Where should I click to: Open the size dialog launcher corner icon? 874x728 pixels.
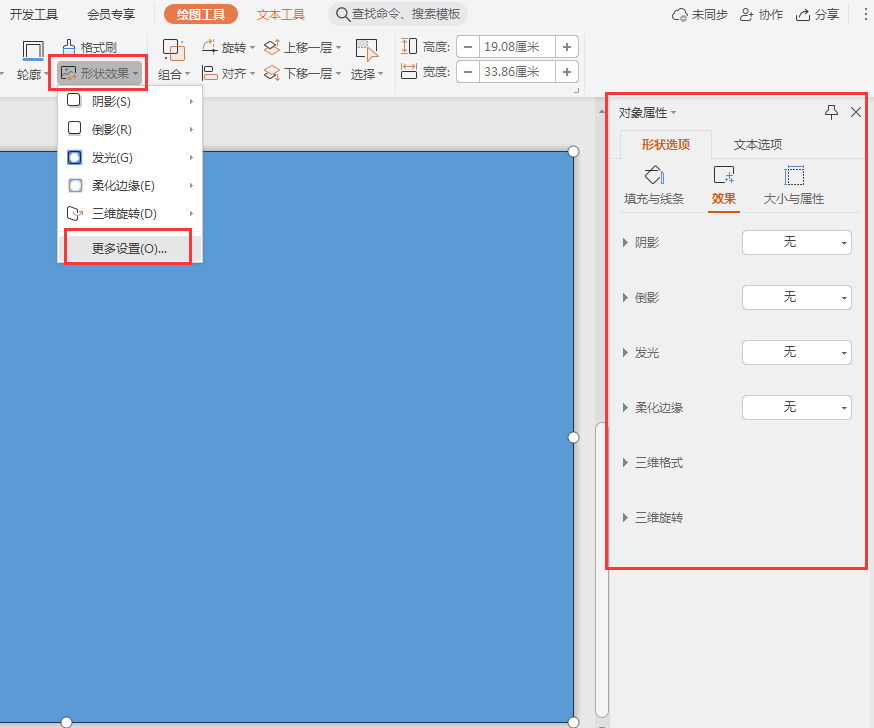pos(576,90)
